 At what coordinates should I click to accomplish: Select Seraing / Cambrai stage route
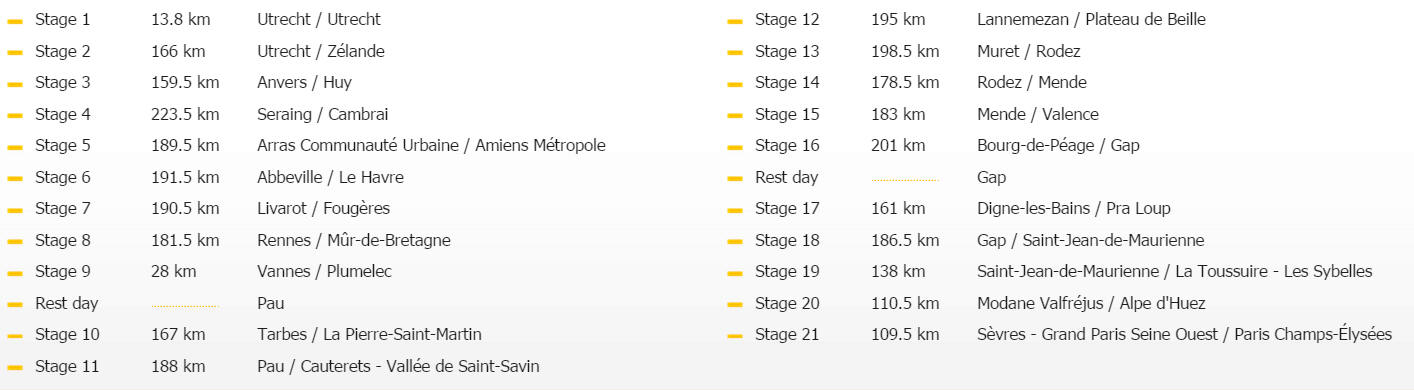point(322,114)
